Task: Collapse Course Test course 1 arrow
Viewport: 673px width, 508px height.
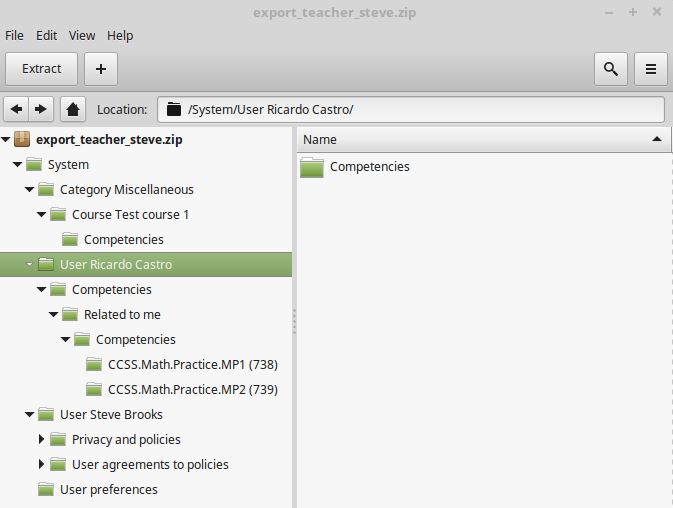Action: pos(42,214)
